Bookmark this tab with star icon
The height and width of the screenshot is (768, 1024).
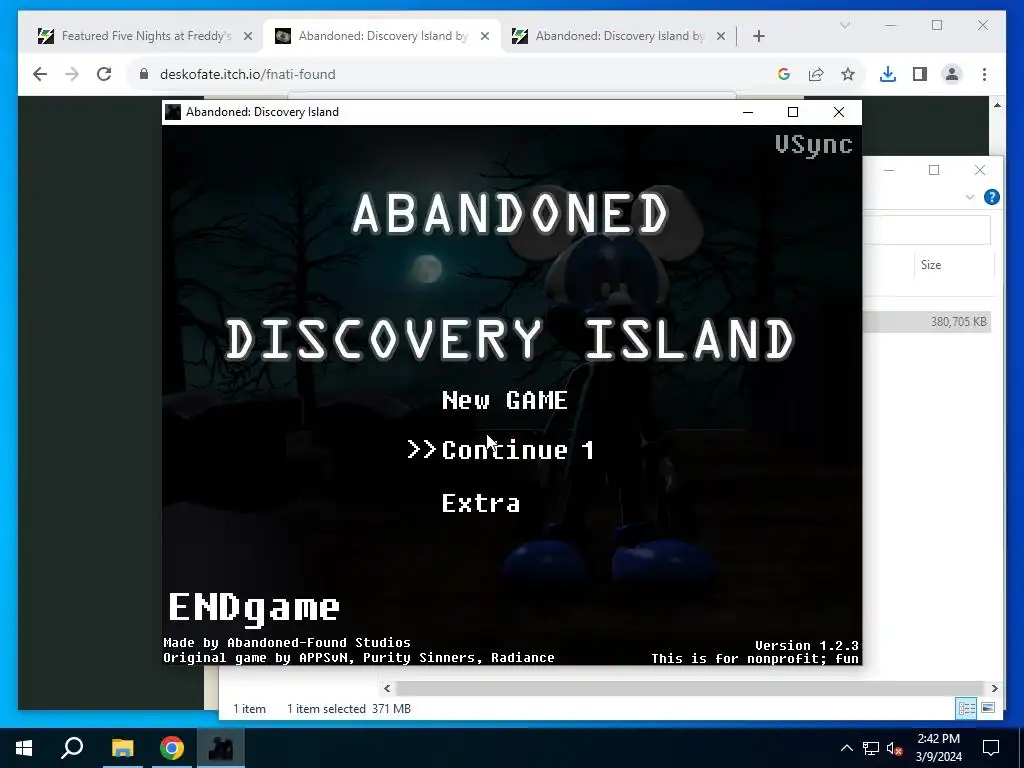[x=848, y=74]
